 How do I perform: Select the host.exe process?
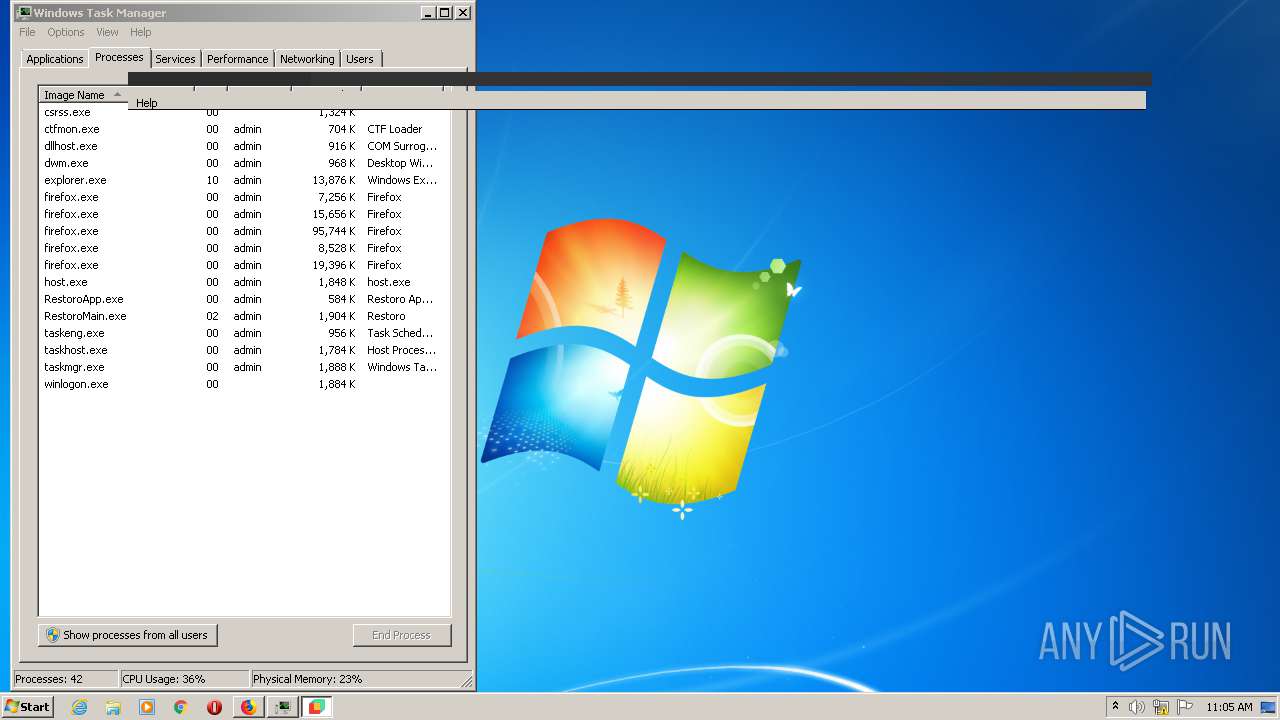coord(245,282)
